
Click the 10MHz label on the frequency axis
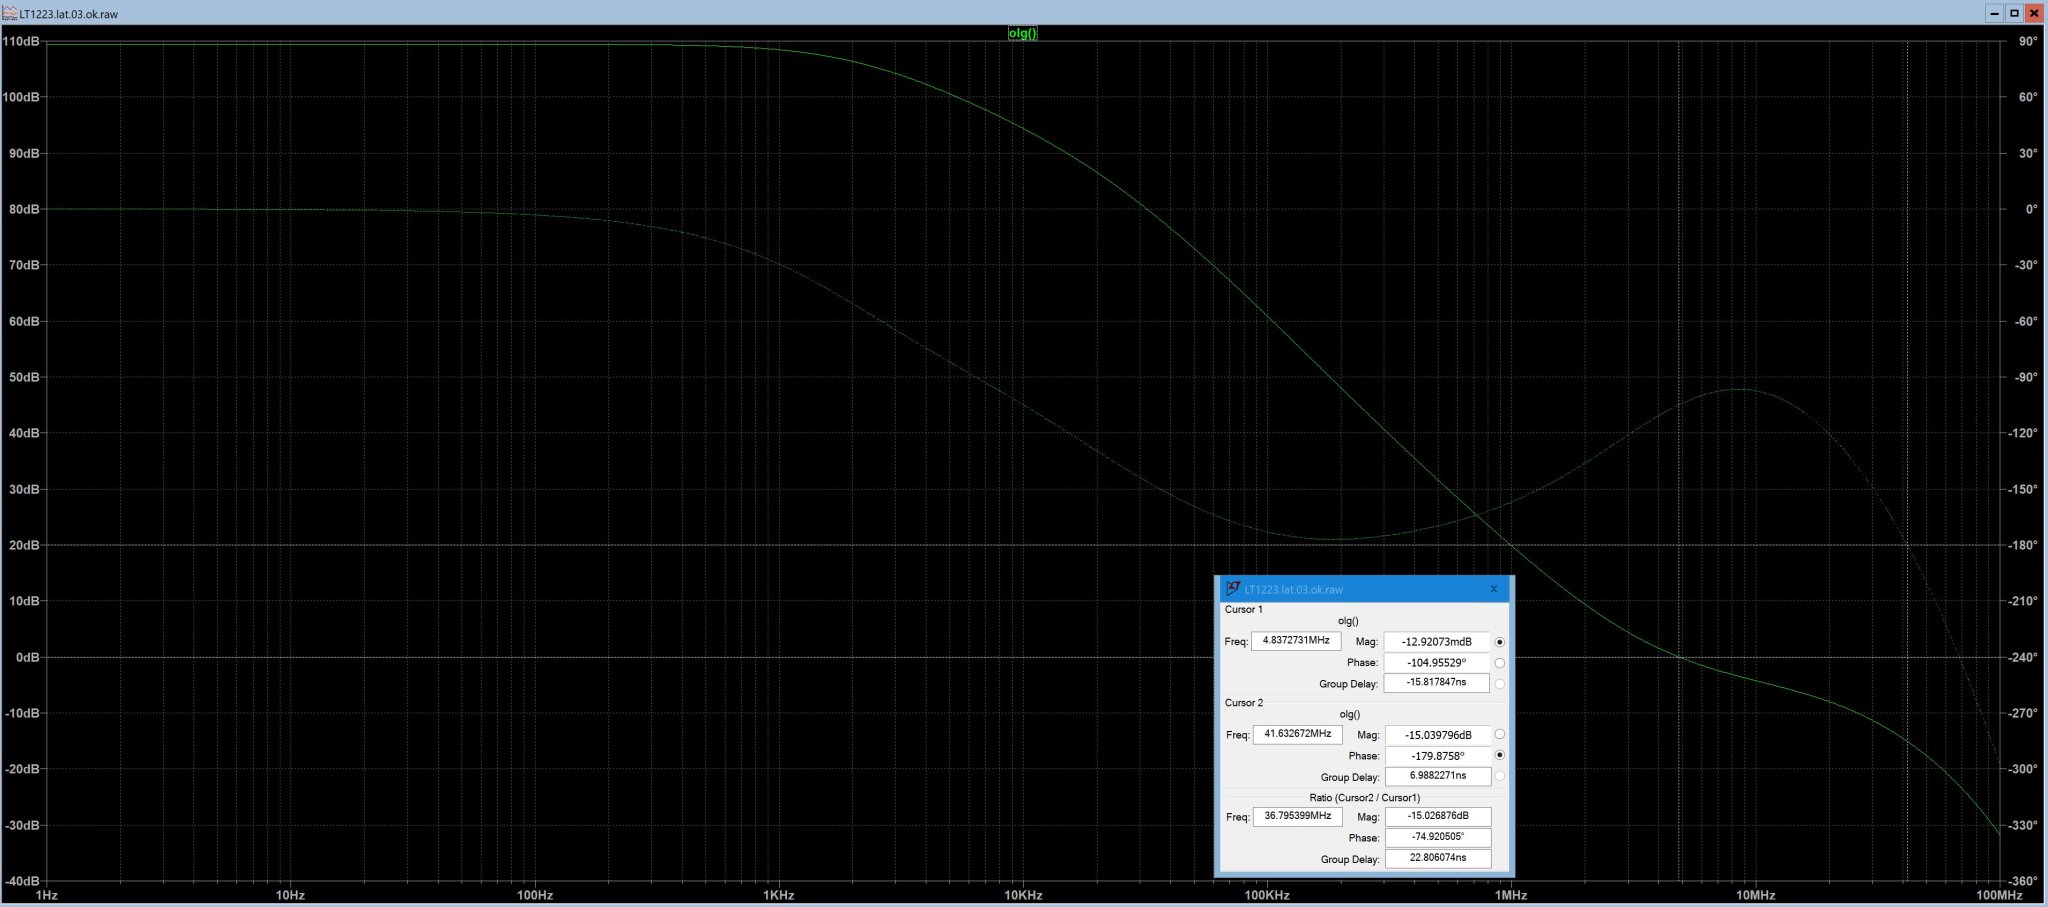[1755, 896]
